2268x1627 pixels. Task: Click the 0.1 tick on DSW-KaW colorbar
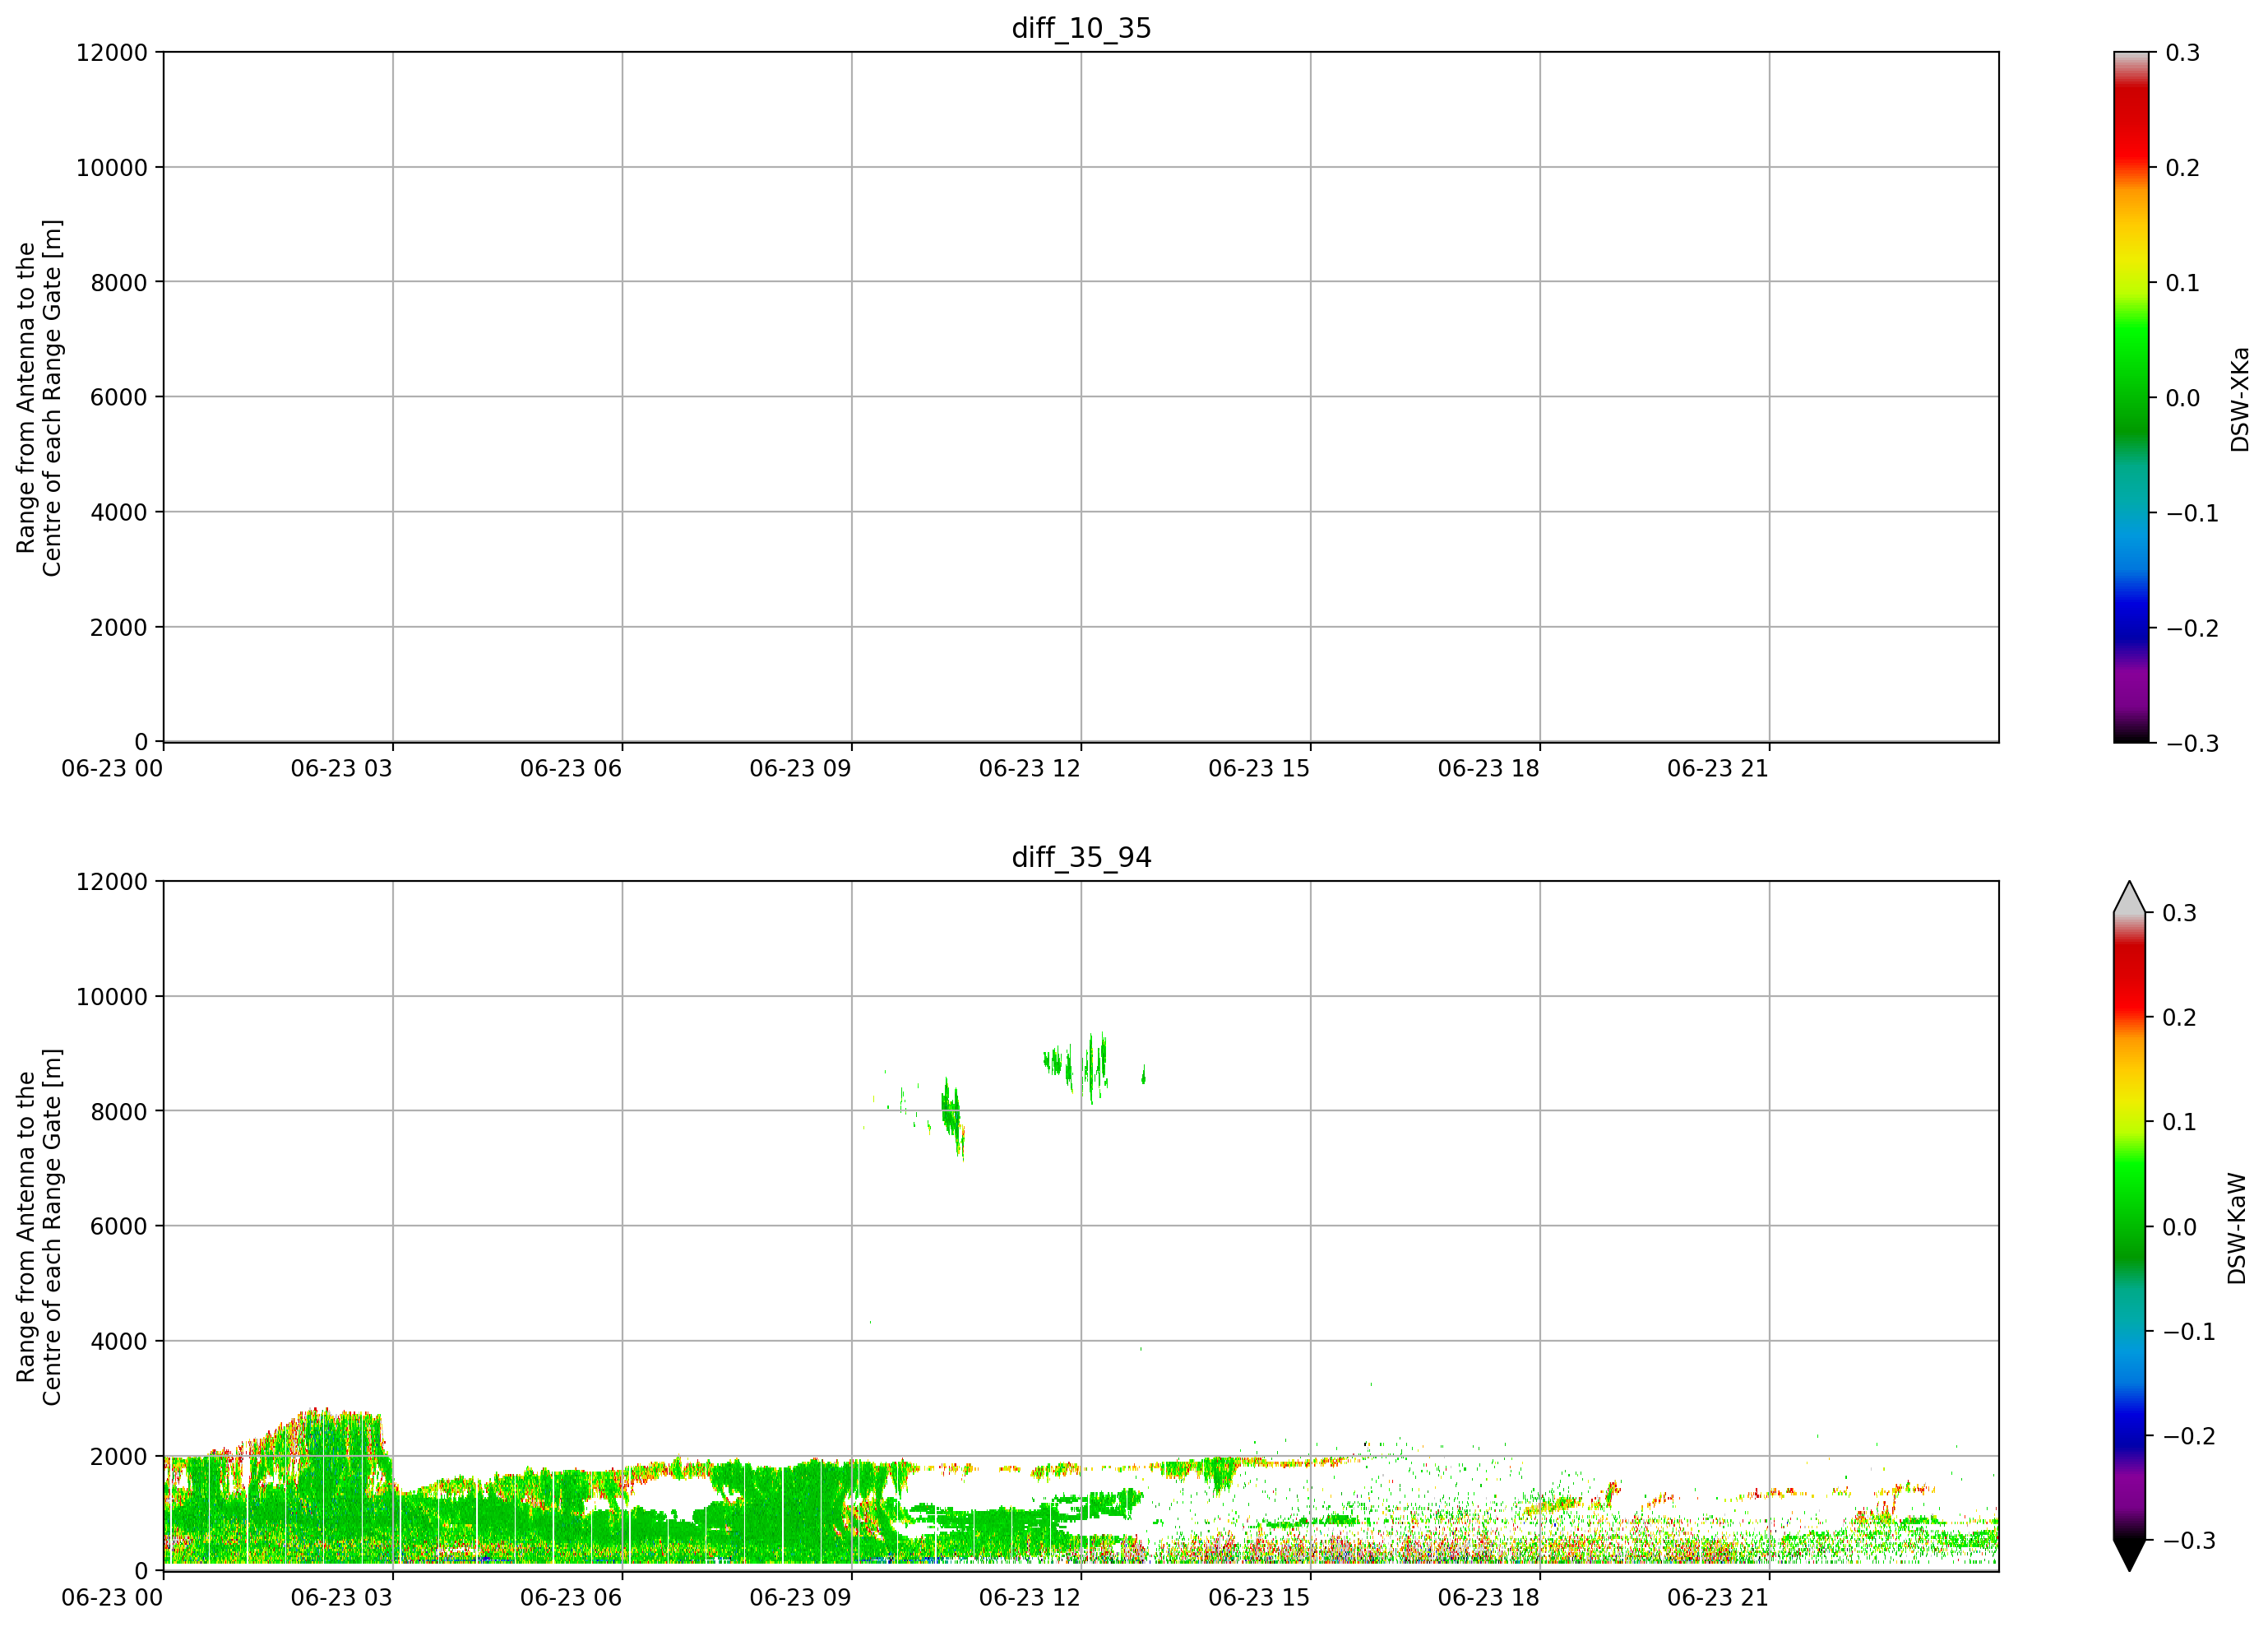[x=2180, y=1122]
